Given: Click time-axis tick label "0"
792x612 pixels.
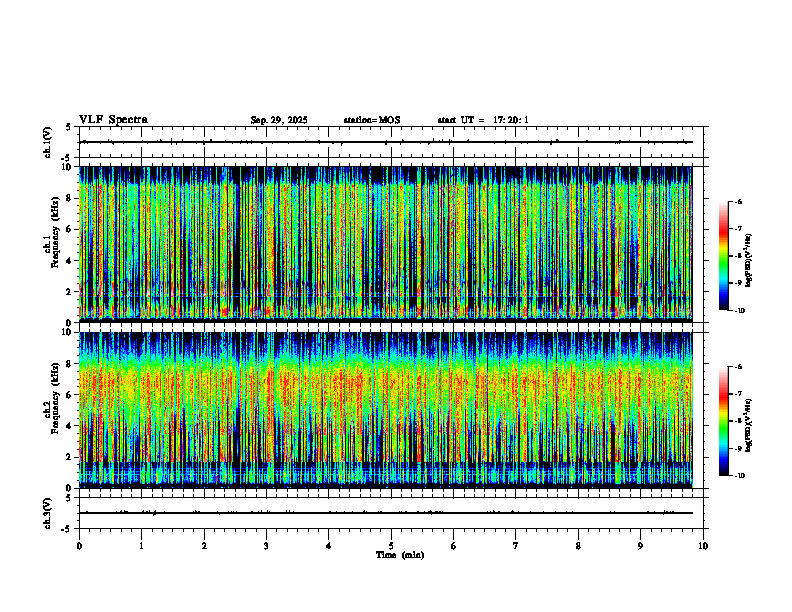Looking at the screenshot, I should (79, 546).
